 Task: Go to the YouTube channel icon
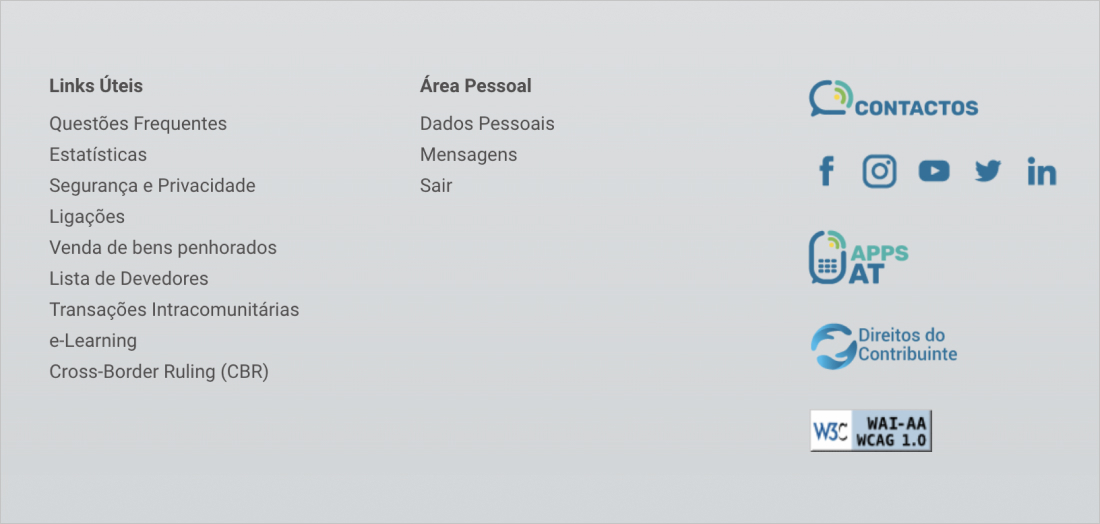point(933,171)
